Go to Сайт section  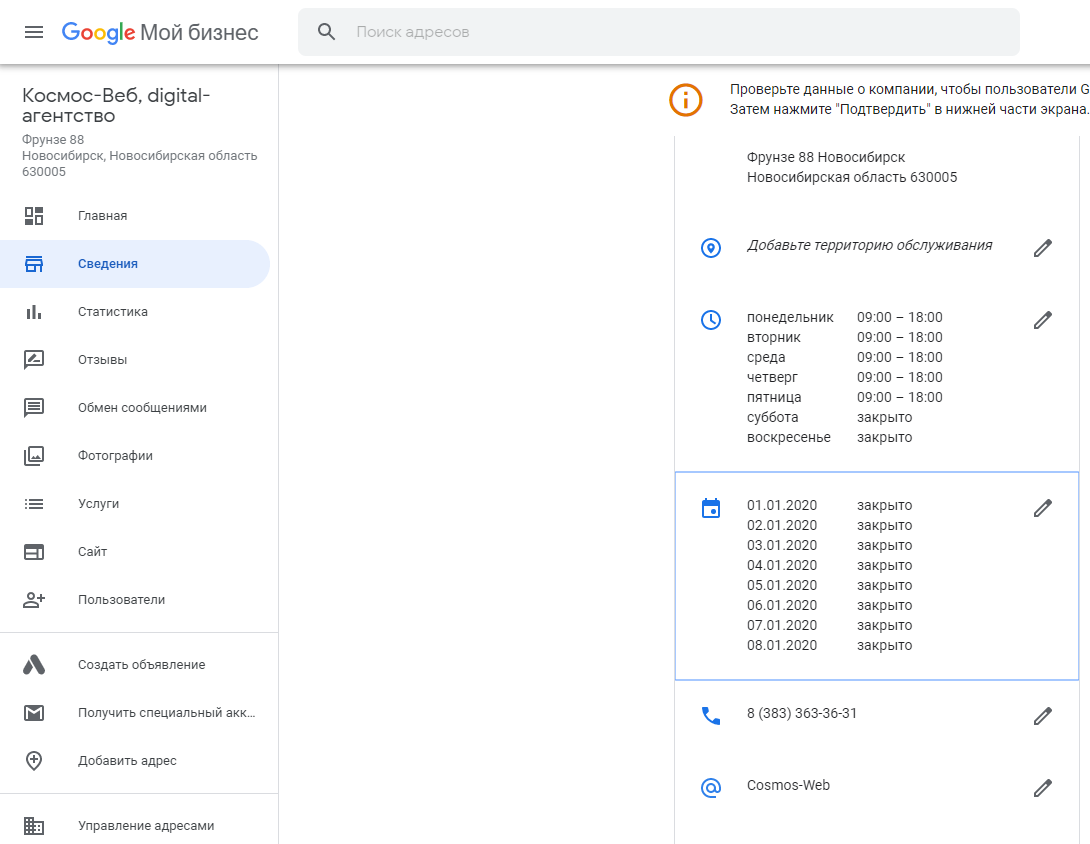point(135,551)
